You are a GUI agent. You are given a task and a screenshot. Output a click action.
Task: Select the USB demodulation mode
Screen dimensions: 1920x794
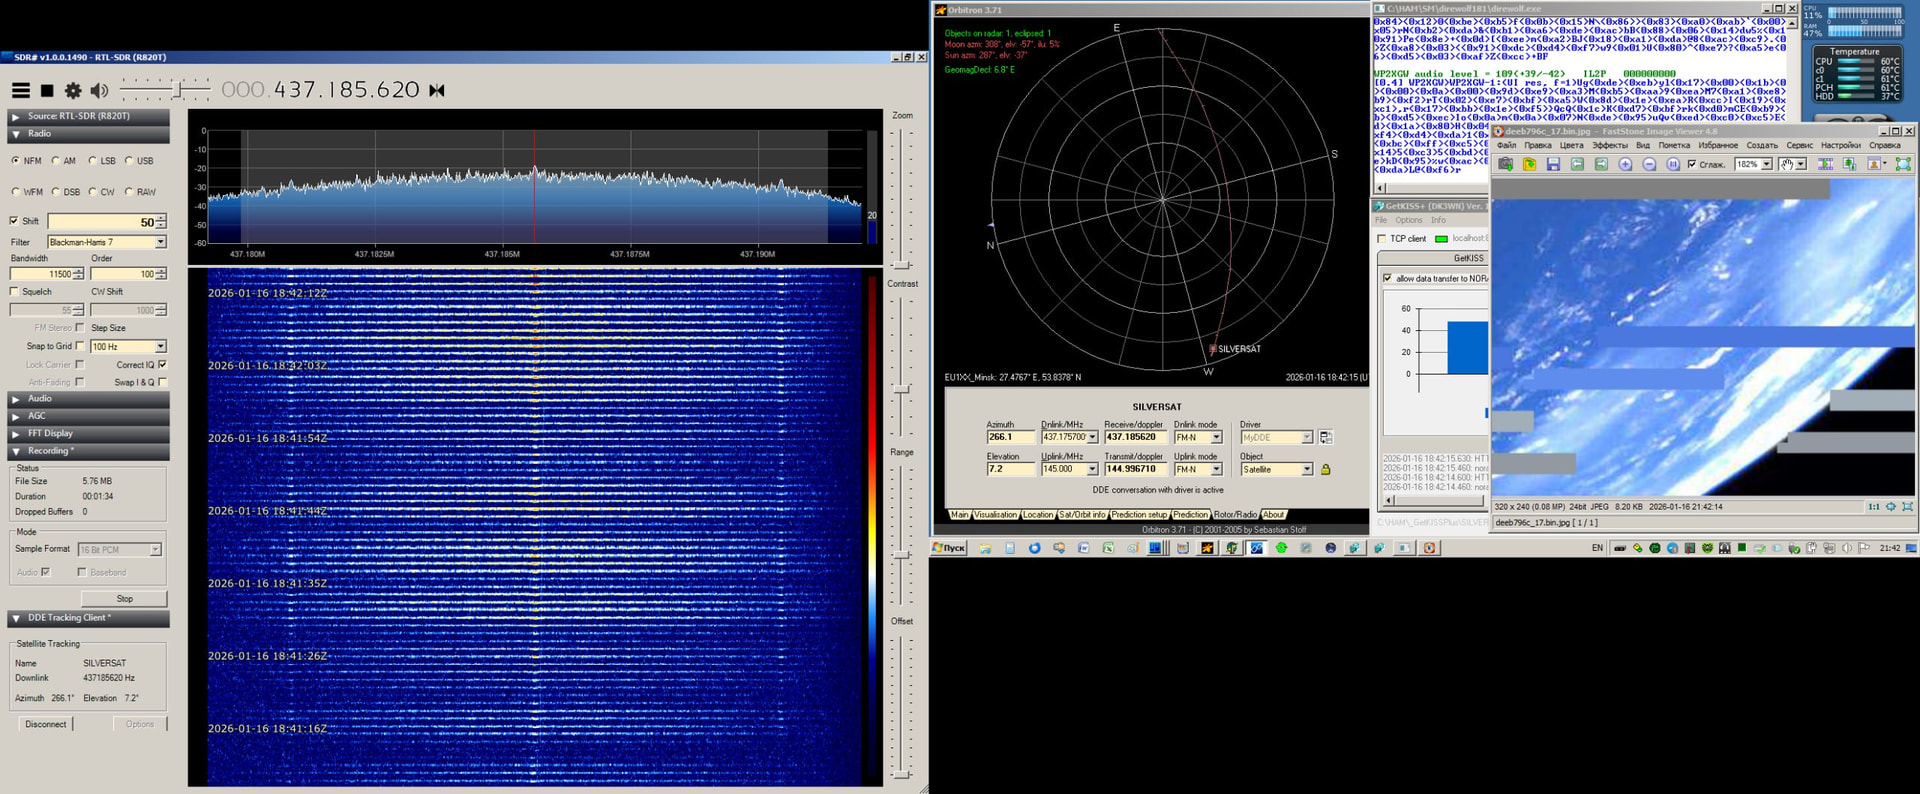coord(129,161)
